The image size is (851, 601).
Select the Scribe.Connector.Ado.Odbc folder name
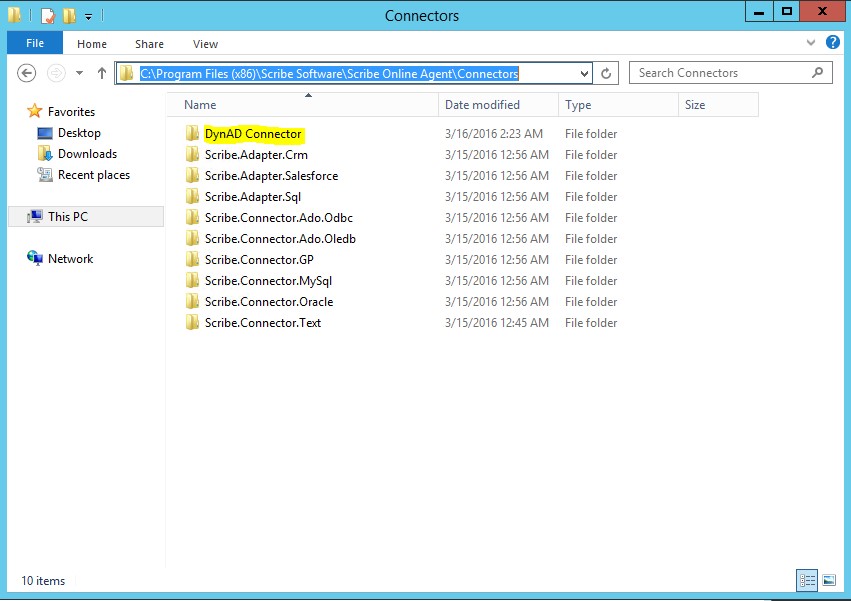pos(279,218)
